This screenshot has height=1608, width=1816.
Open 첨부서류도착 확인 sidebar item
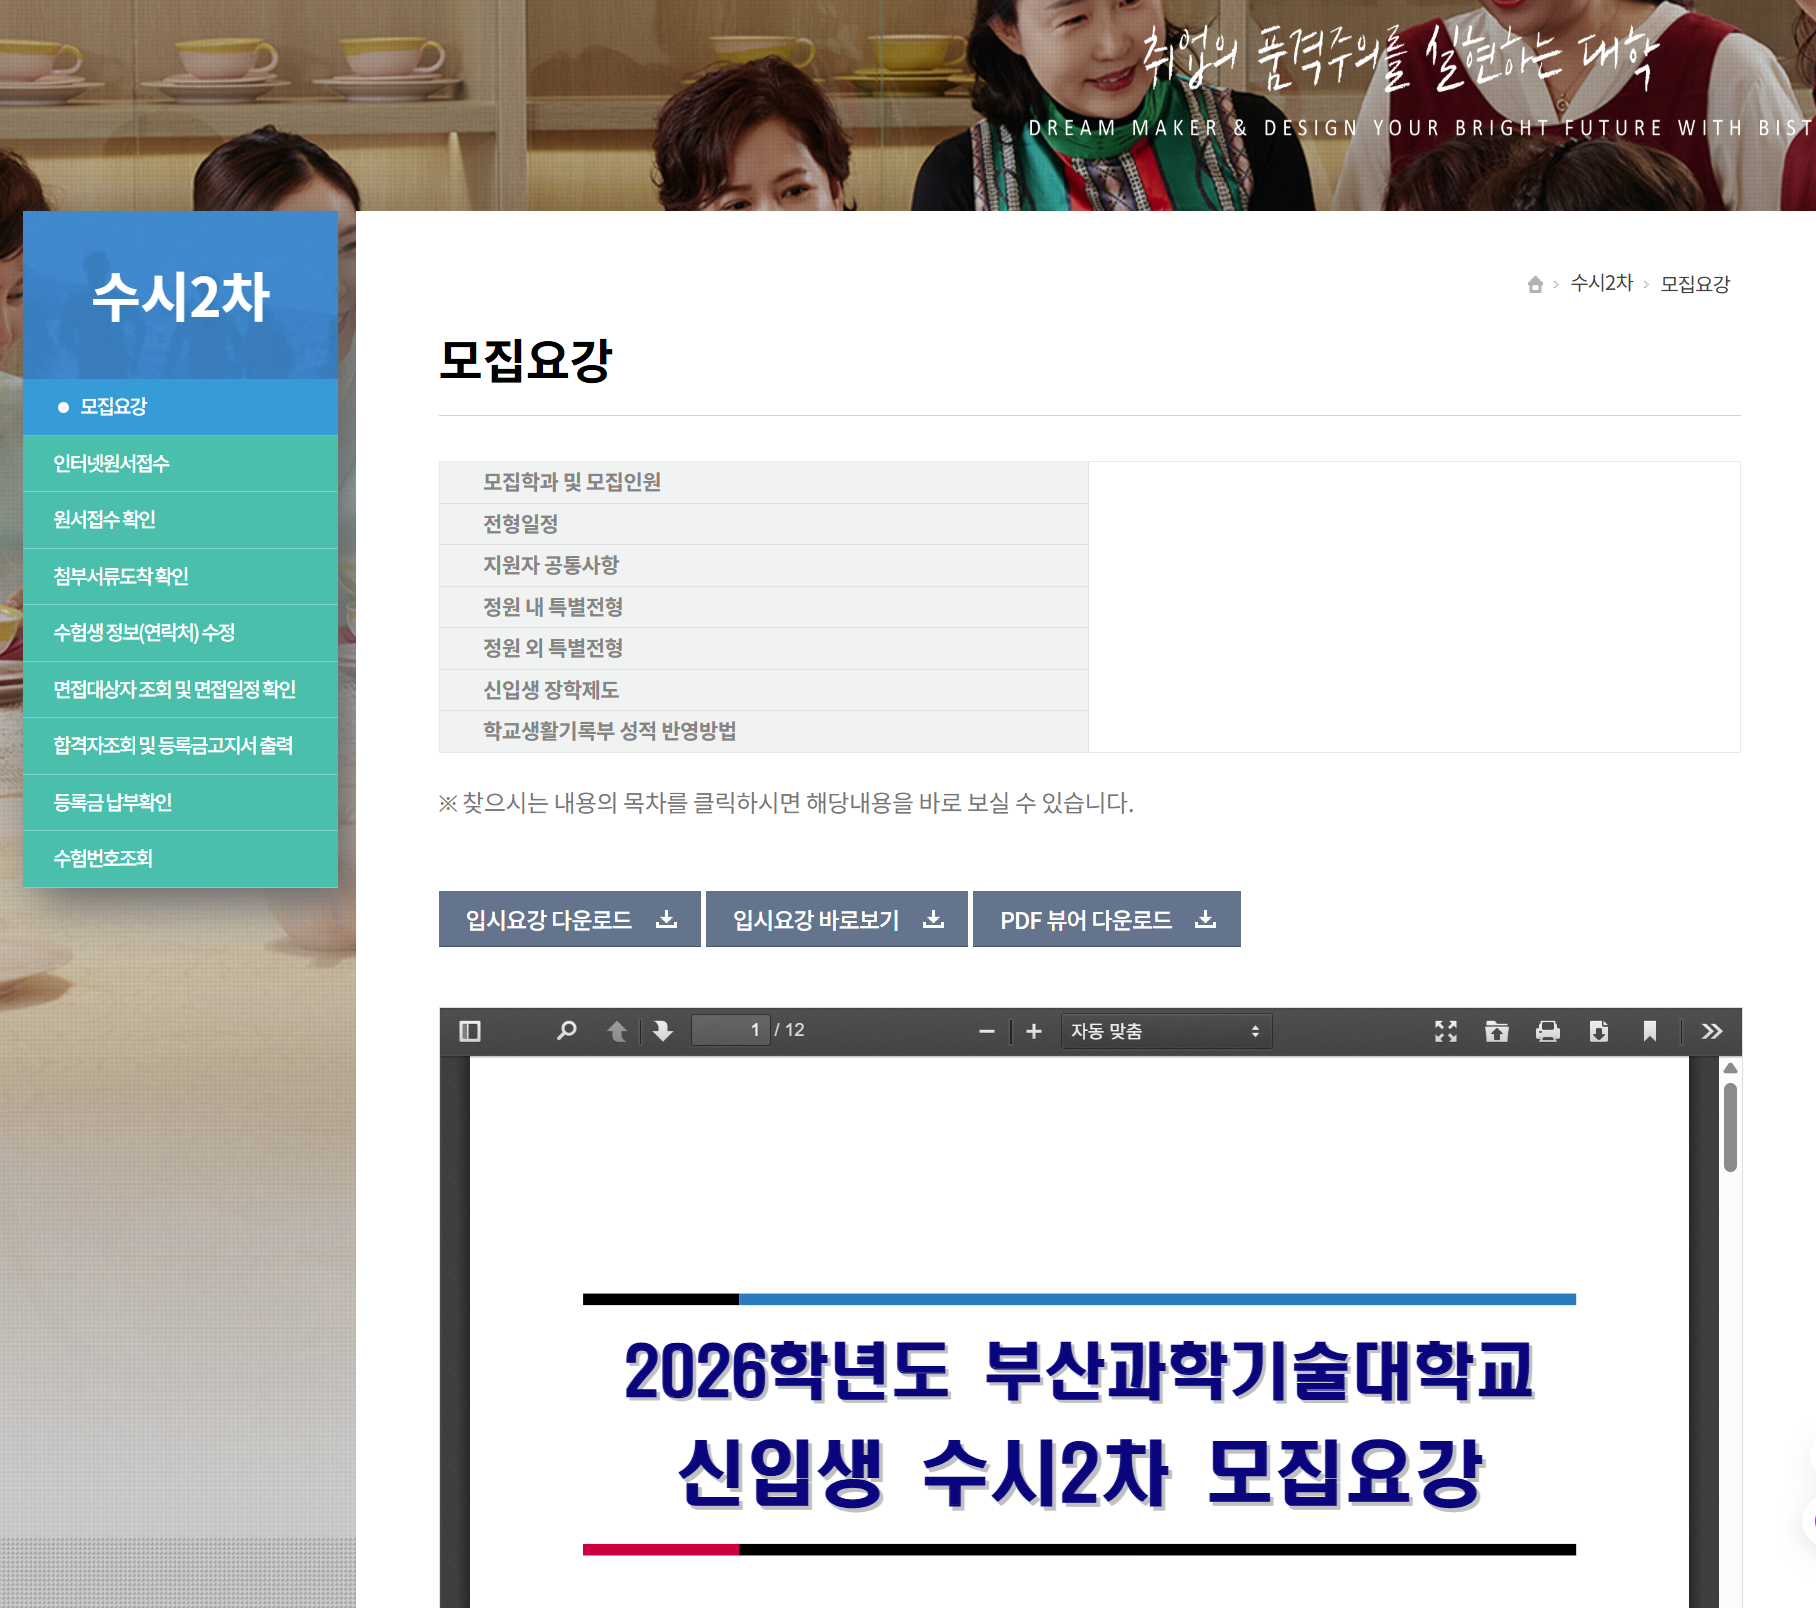[180, 576]
